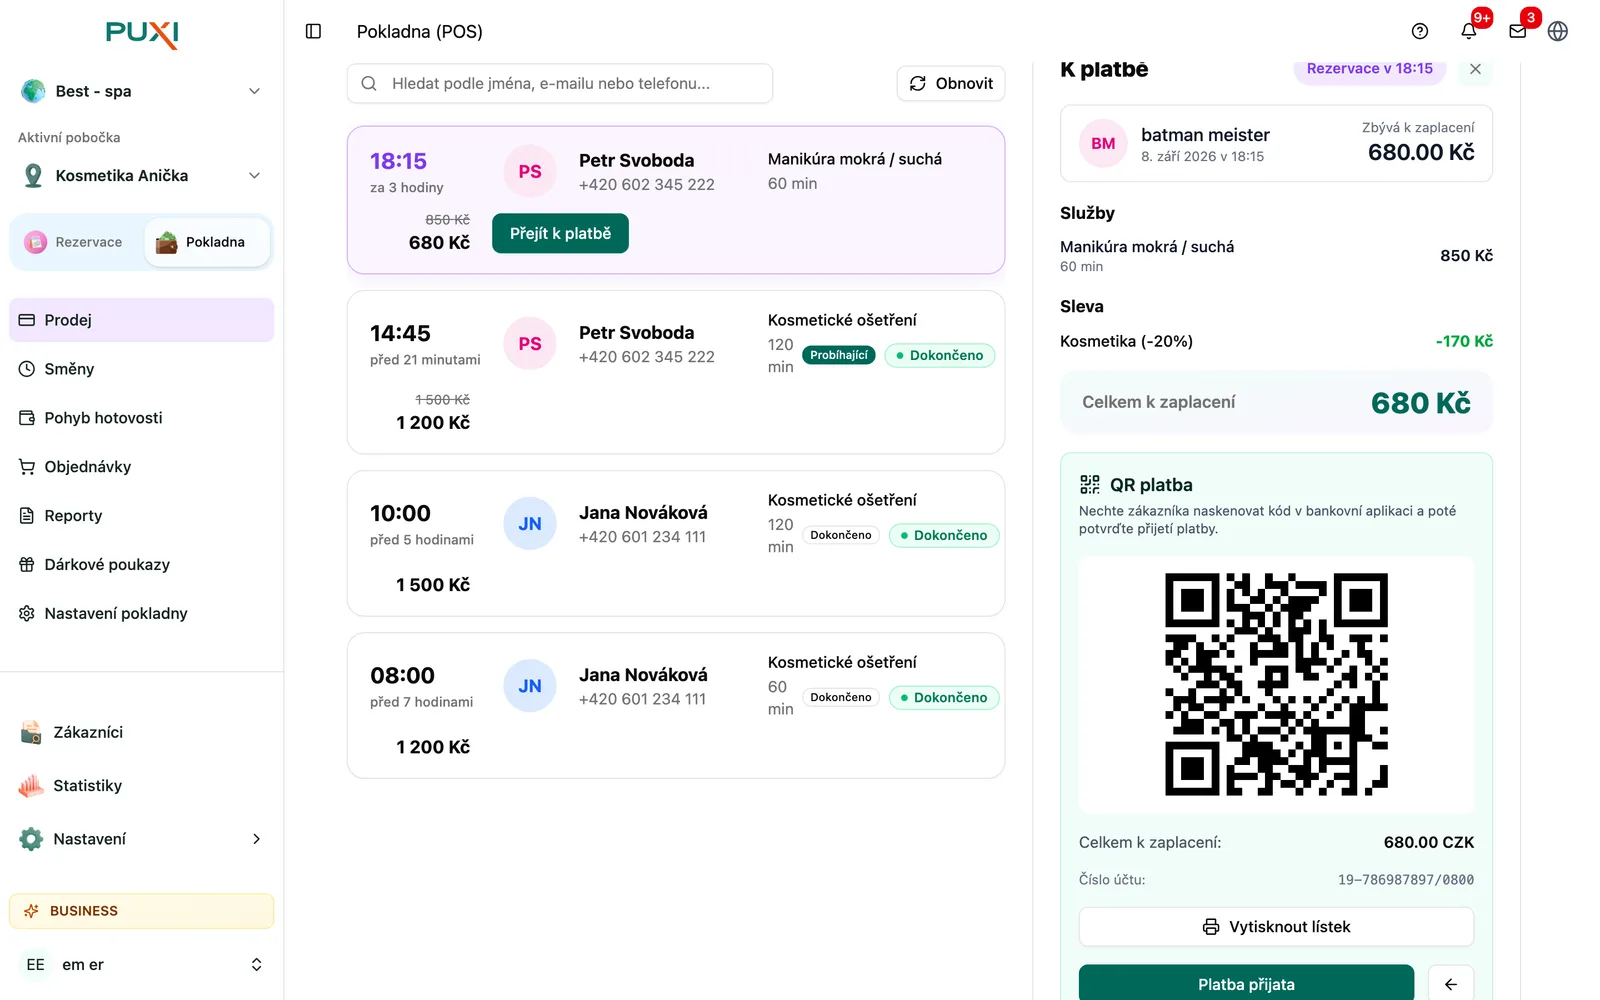Viewport: 1600px width, 1000px height.
Task: Click the Reporty document icon
Action: [x=27, y=516]
